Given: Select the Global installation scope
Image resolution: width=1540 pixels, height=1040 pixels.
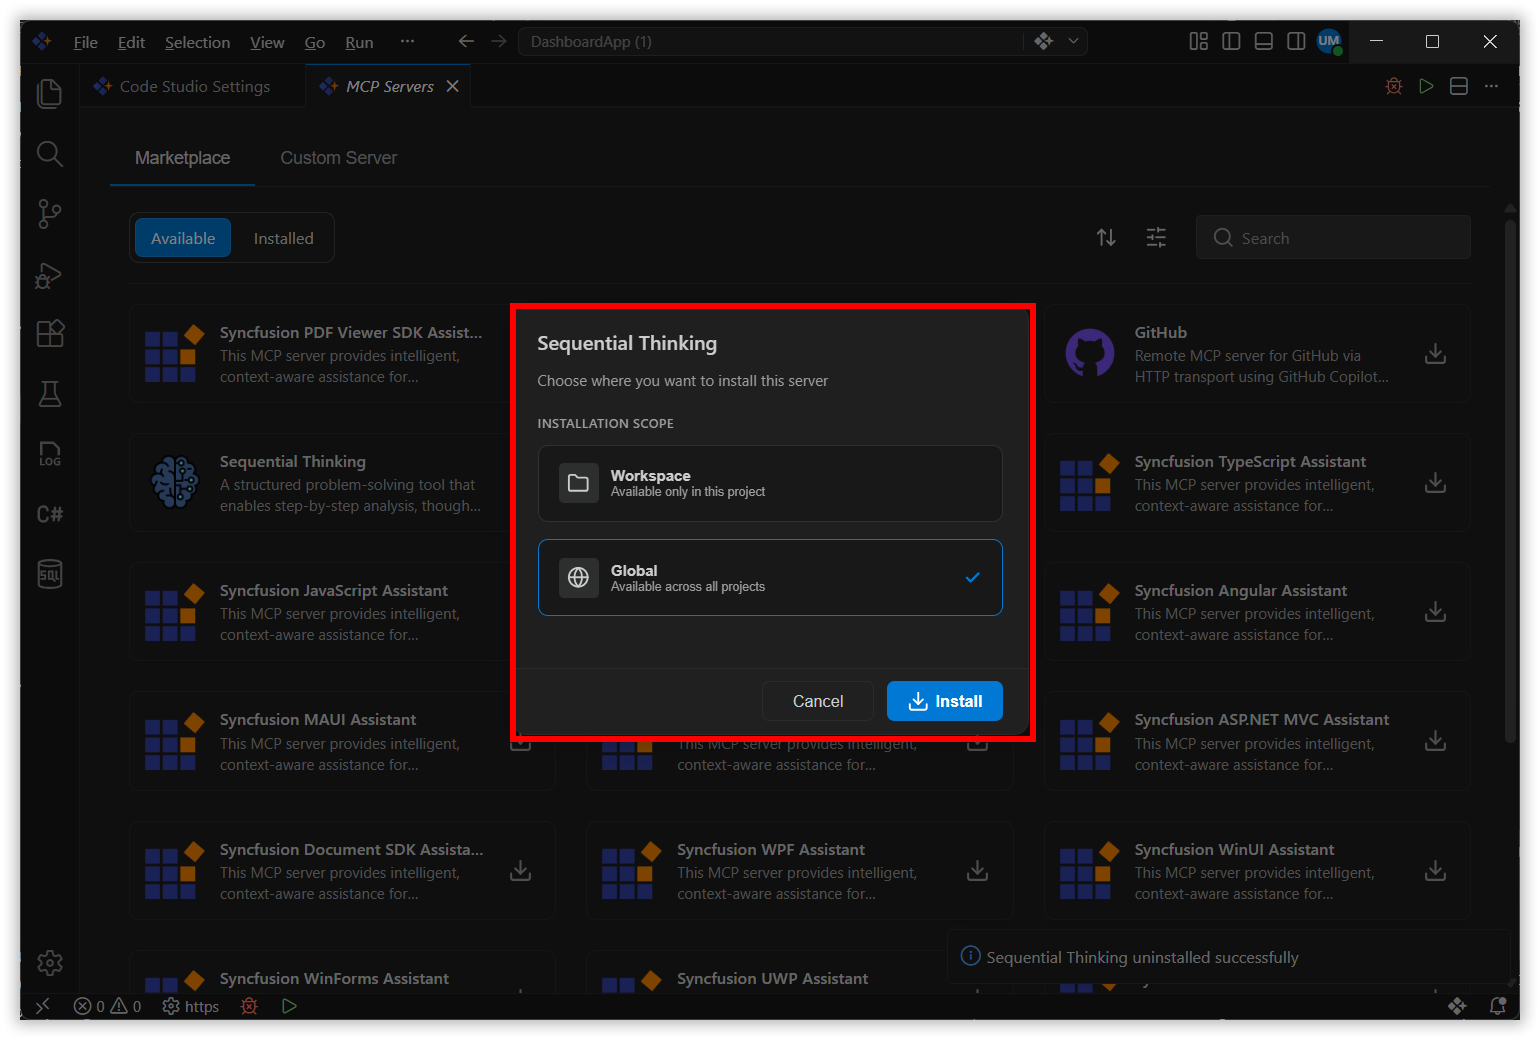Looking at the screenshot, I should tap(770, 577).
